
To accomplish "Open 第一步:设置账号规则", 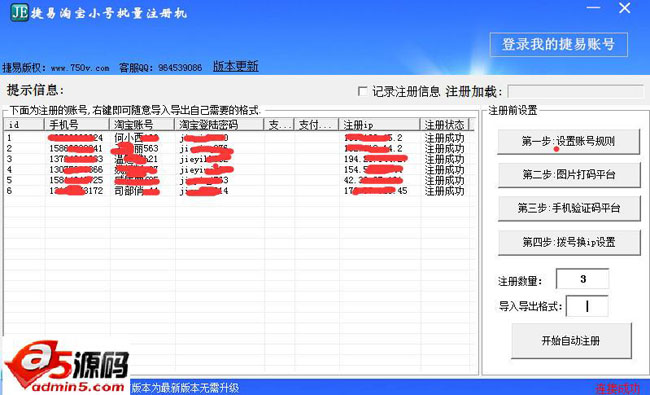I will click(x=568, y=142).
